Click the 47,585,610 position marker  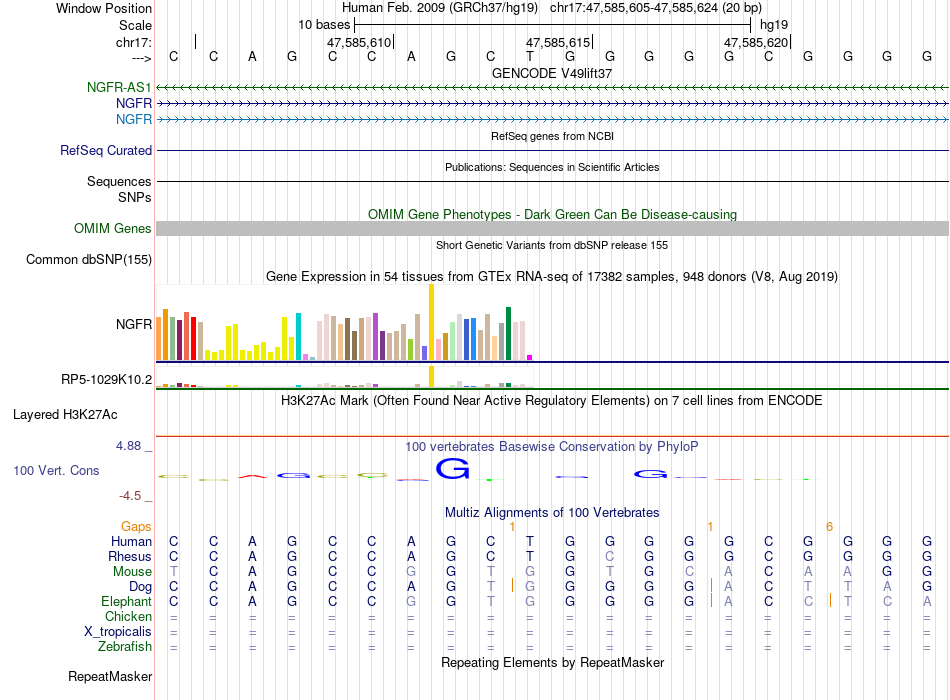[x=359, y=42]
